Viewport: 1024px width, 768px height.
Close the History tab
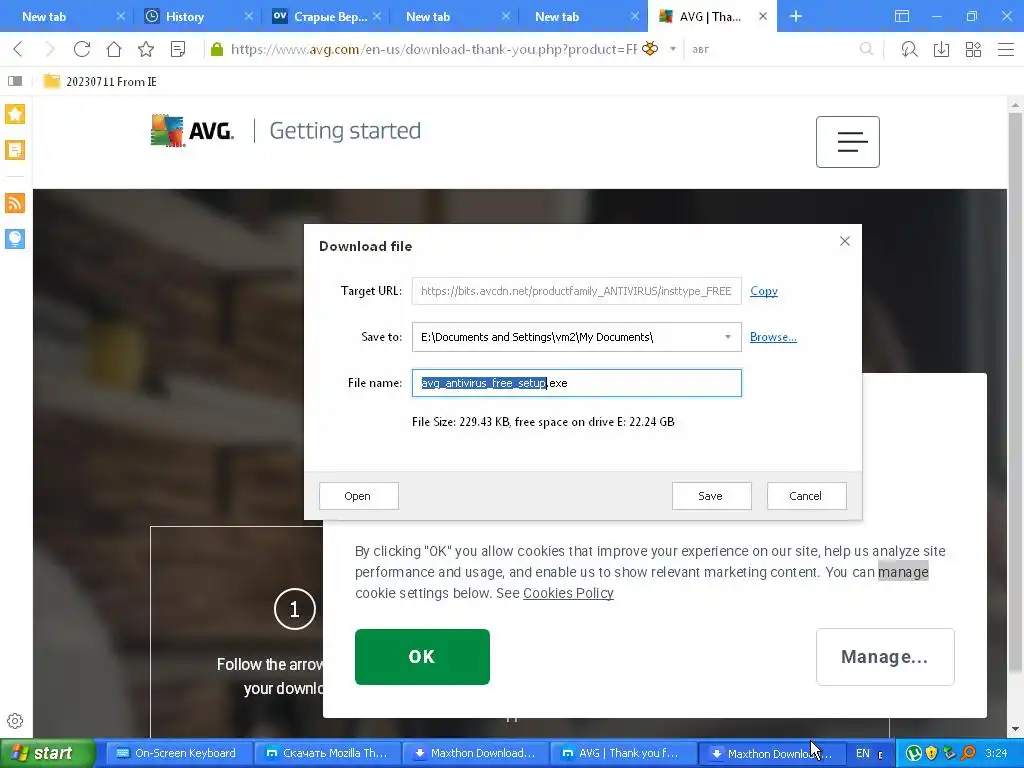pos(248,16)
